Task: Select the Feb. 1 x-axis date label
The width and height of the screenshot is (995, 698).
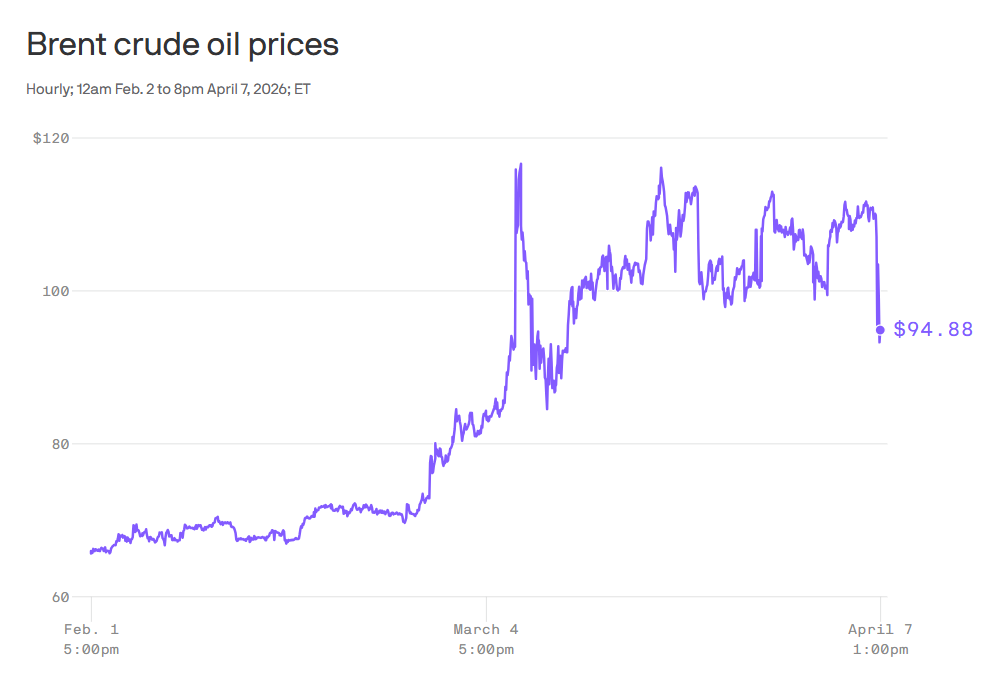Action: 91,630
